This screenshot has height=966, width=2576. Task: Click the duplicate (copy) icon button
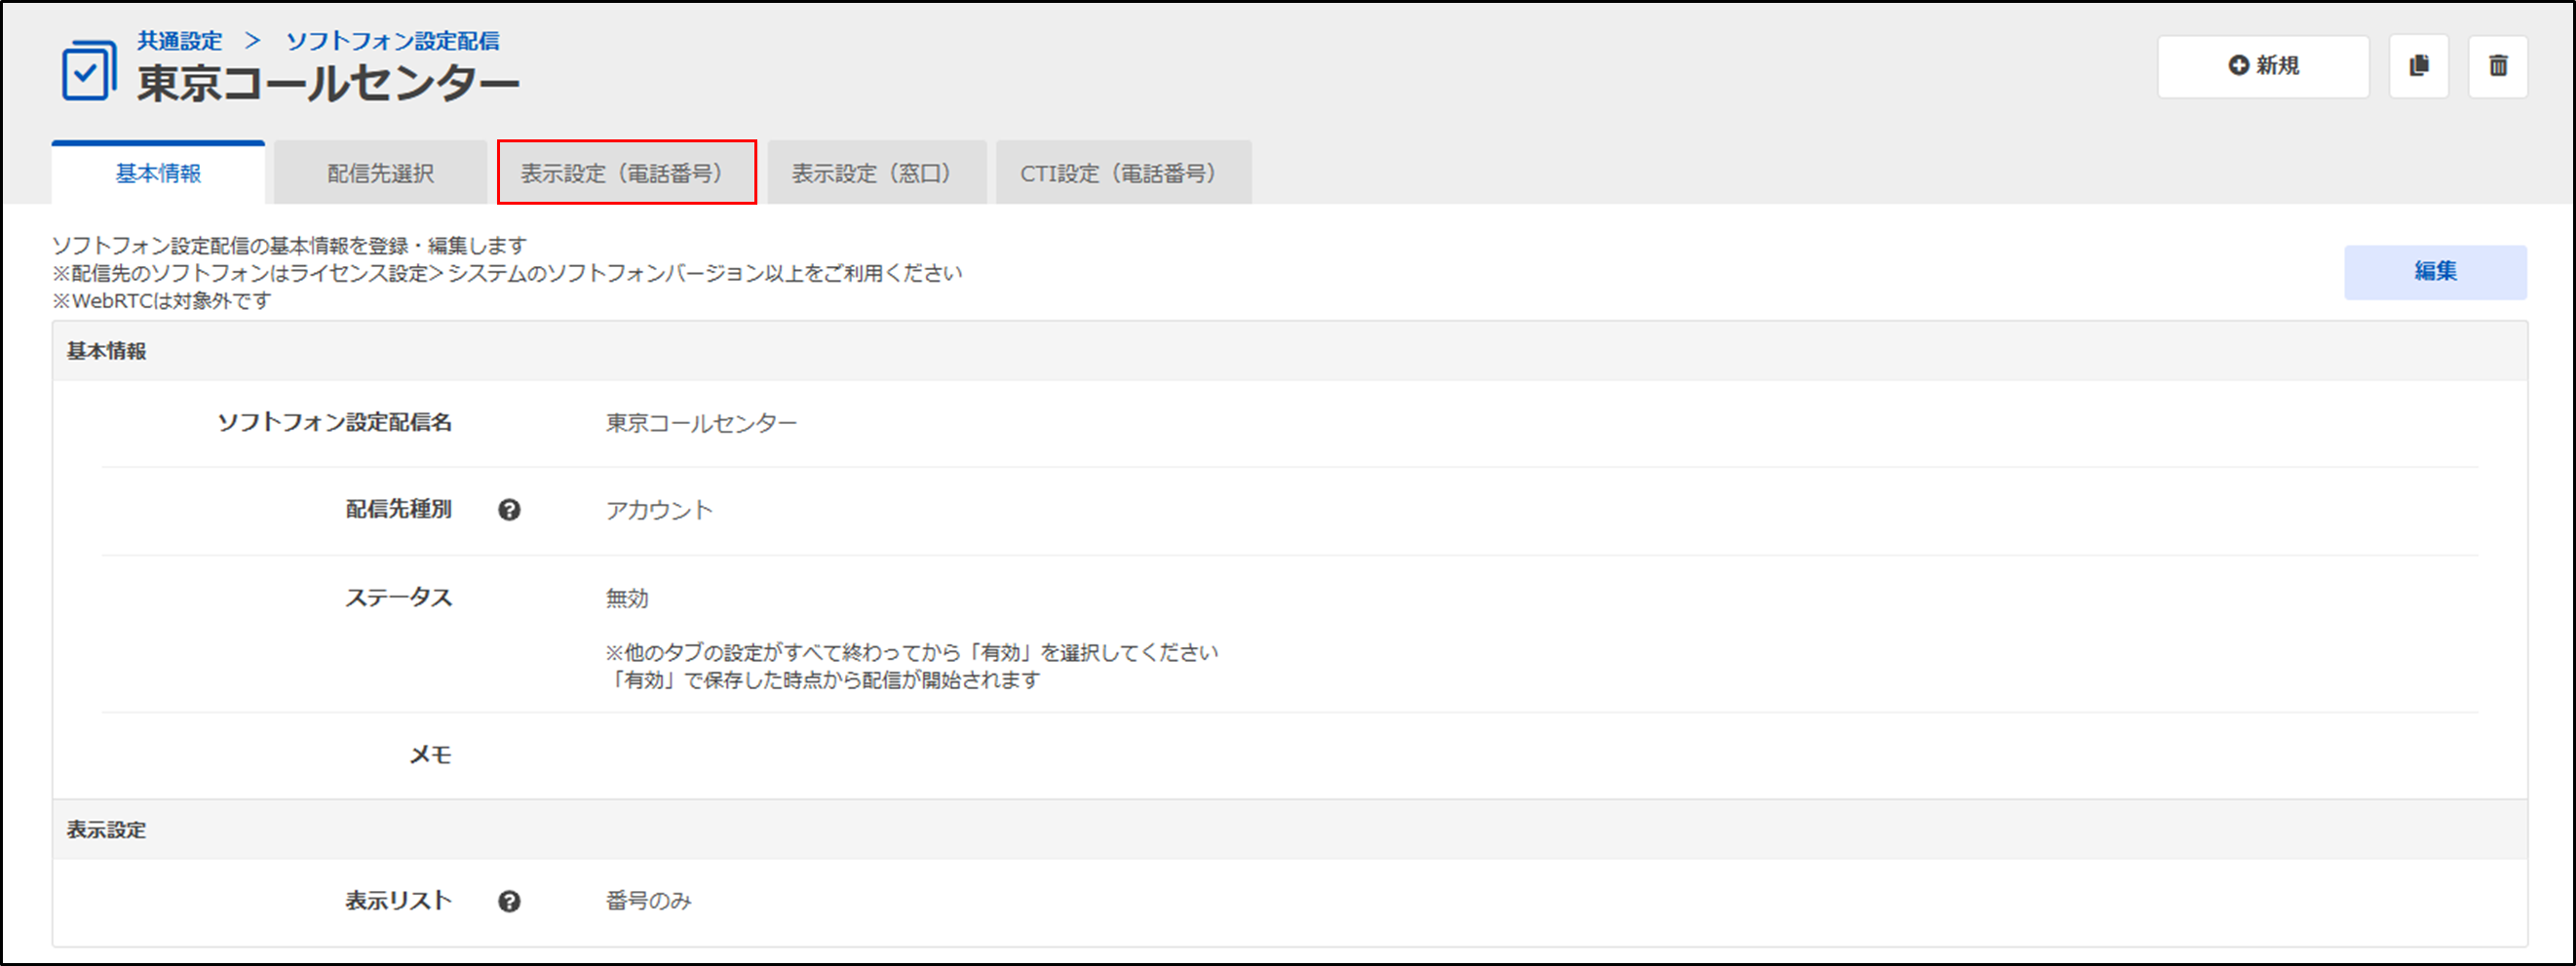[x=2418, y=66]
